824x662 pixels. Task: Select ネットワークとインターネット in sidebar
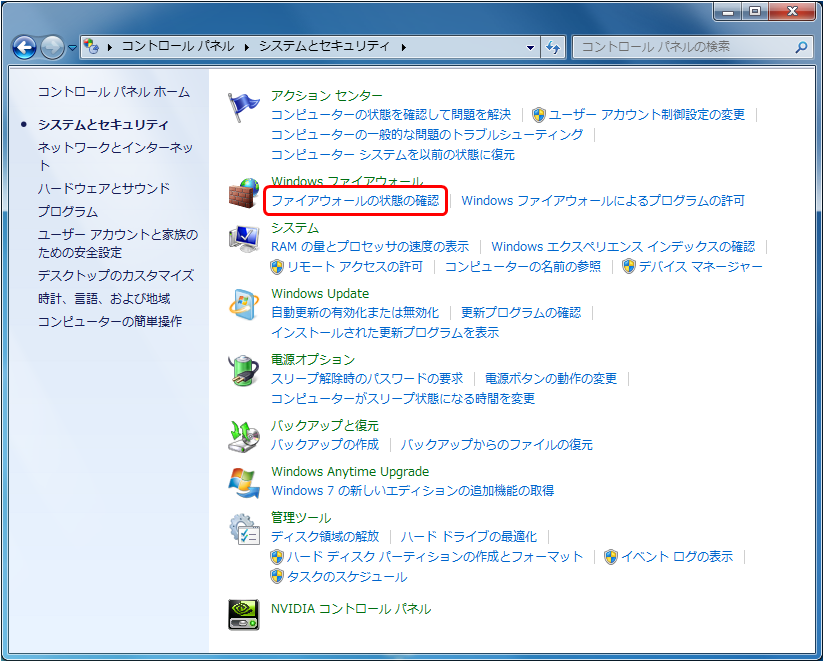pyautogui.click(x=116, y=156)
